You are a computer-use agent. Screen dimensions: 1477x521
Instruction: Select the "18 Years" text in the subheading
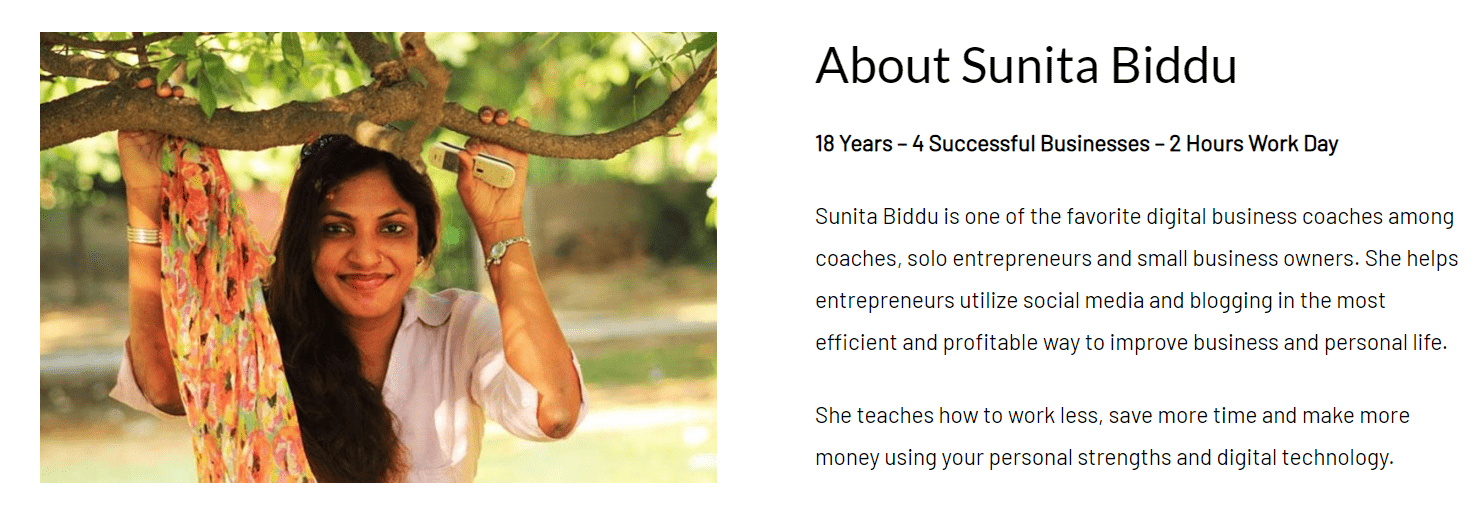pyautogui.click(x=853, y=144)
